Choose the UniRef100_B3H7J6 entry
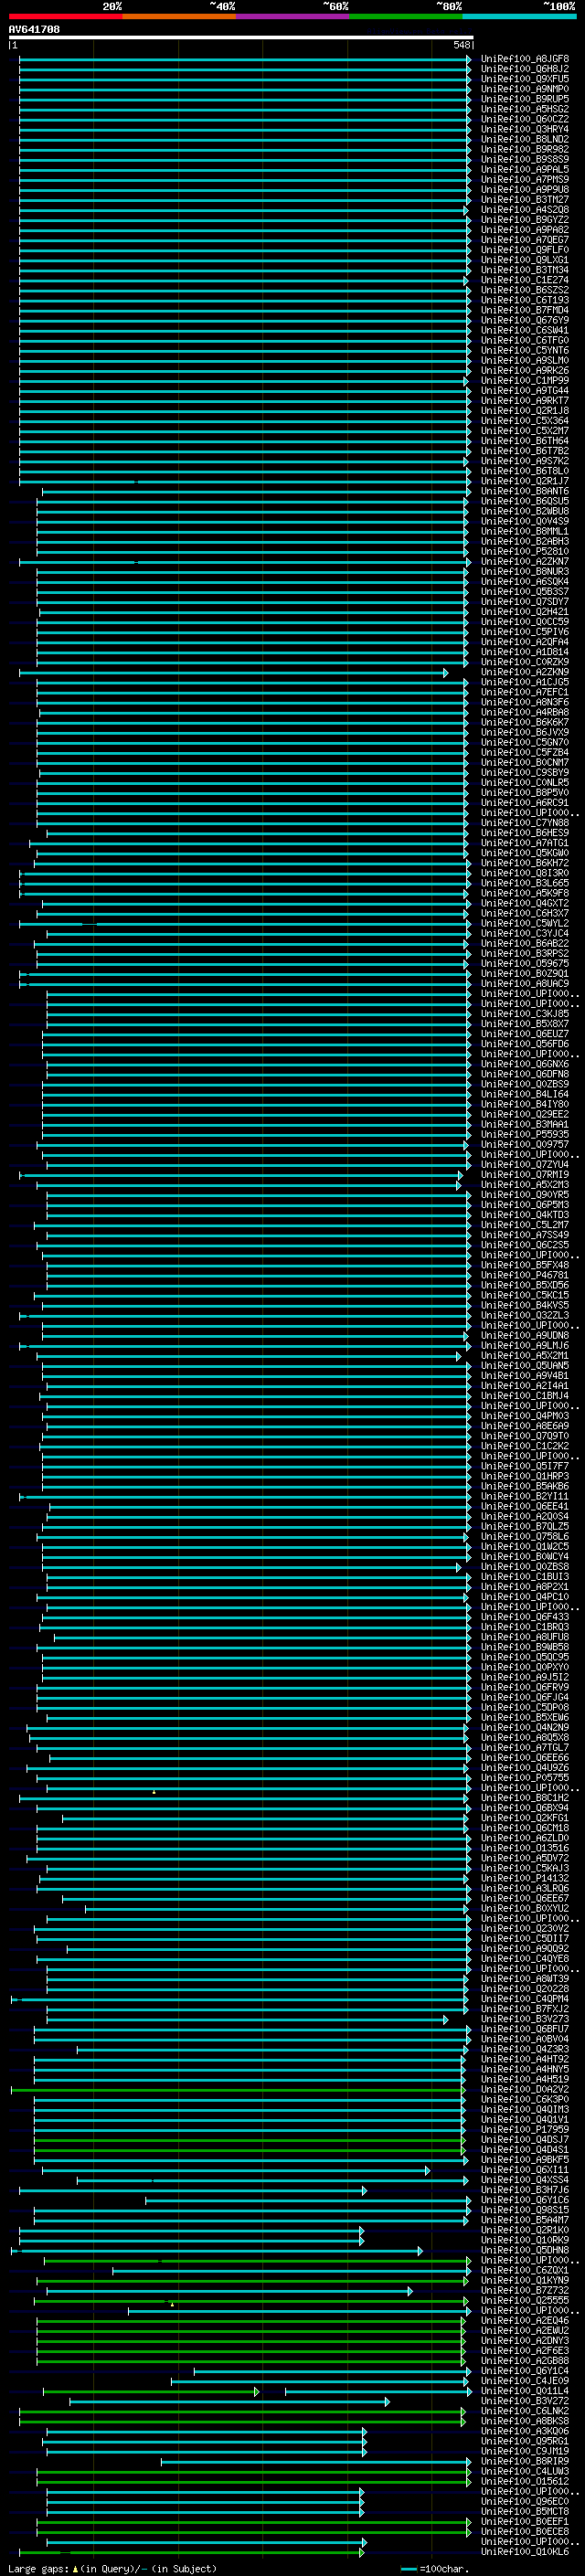 (x=525, y=2190)
